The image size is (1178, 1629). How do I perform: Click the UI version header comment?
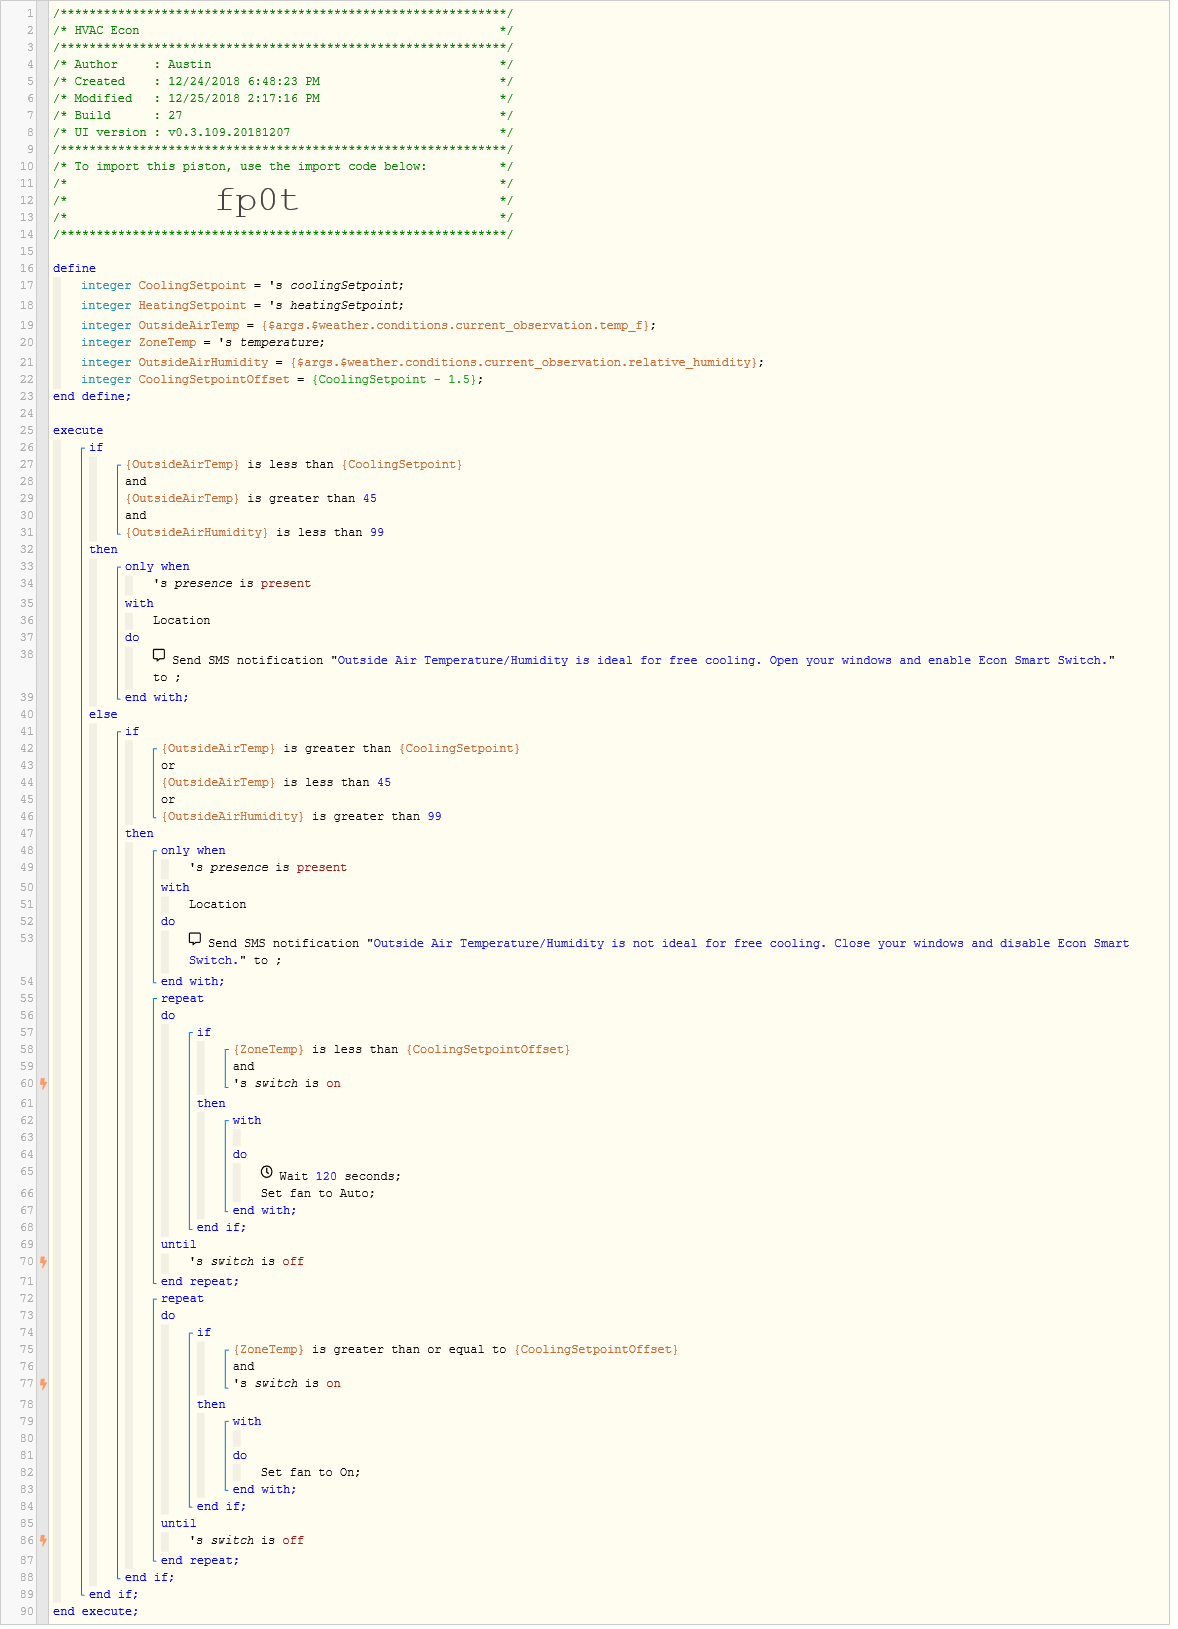pyautogui.click(x=172, y=132)
